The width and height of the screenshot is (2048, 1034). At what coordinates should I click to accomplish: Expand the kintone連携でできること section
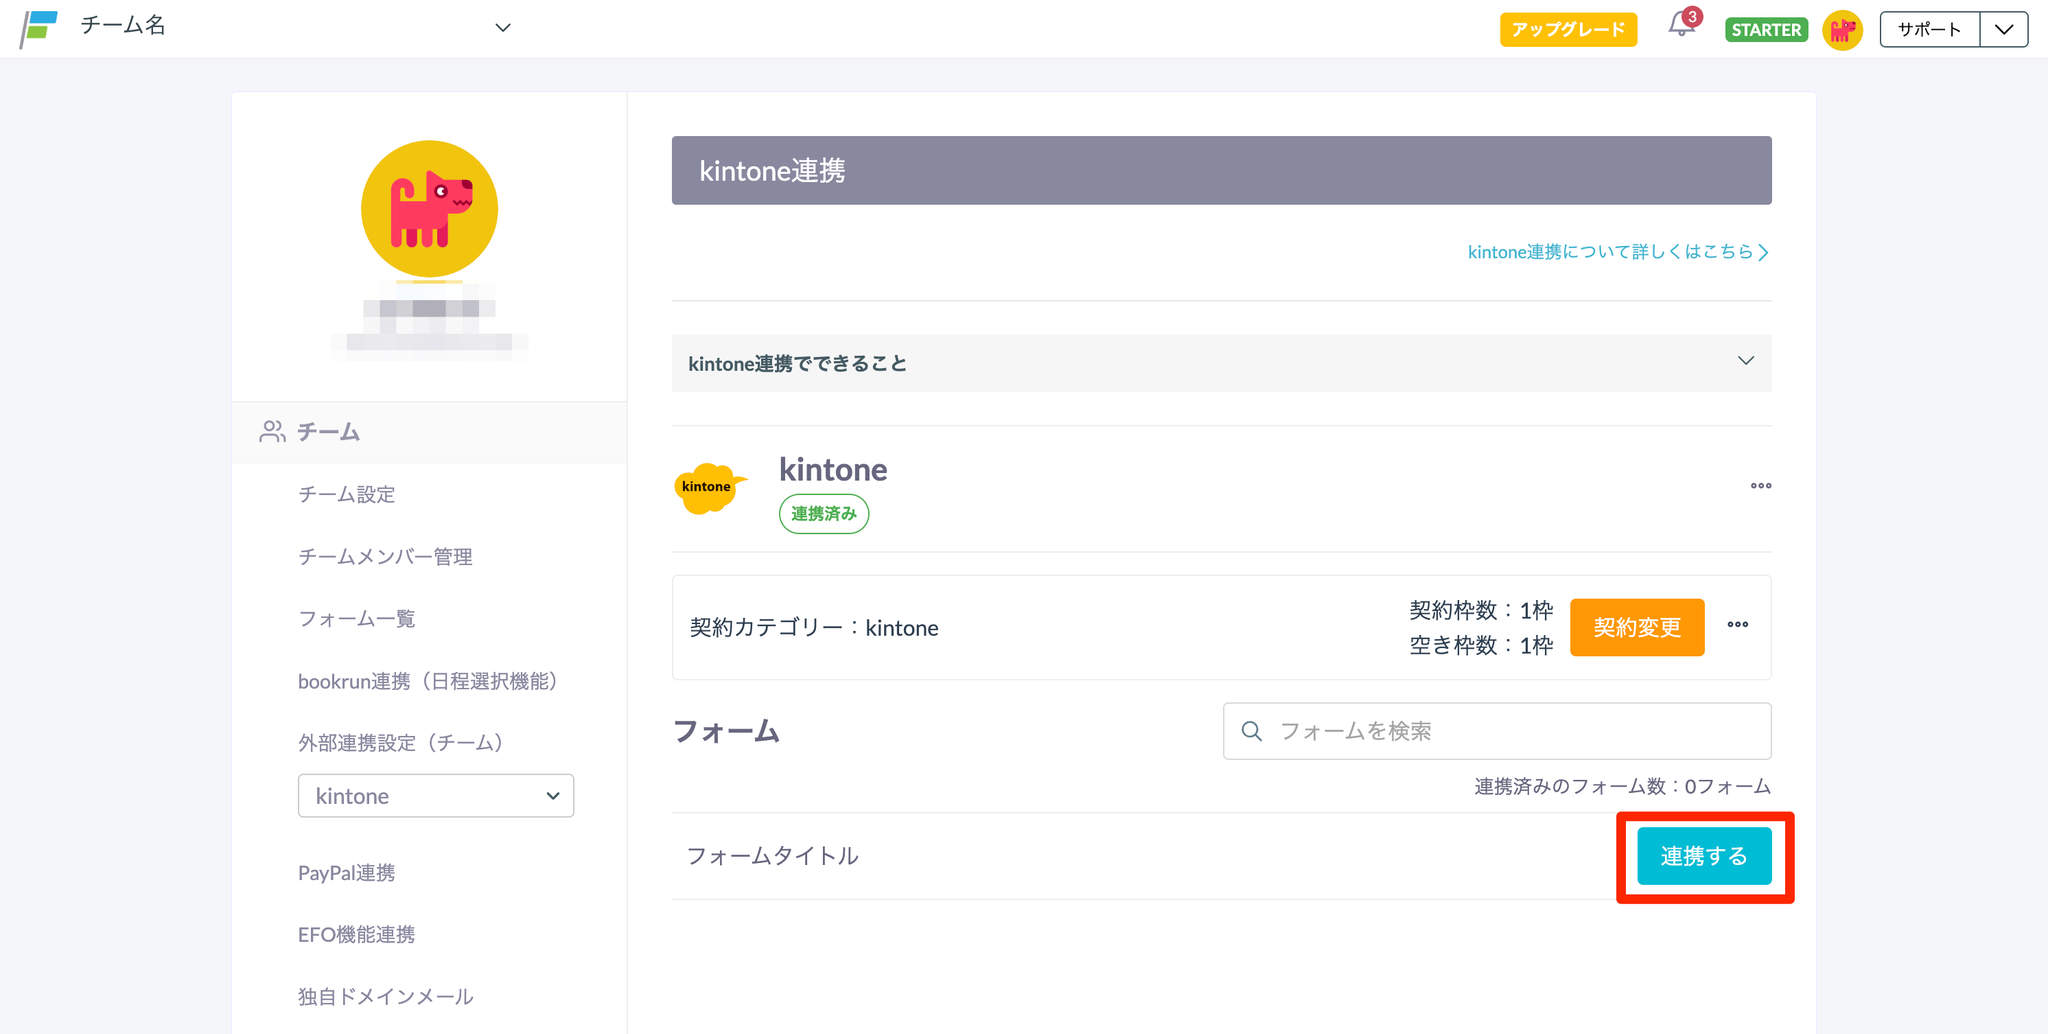click(1220, 363)
